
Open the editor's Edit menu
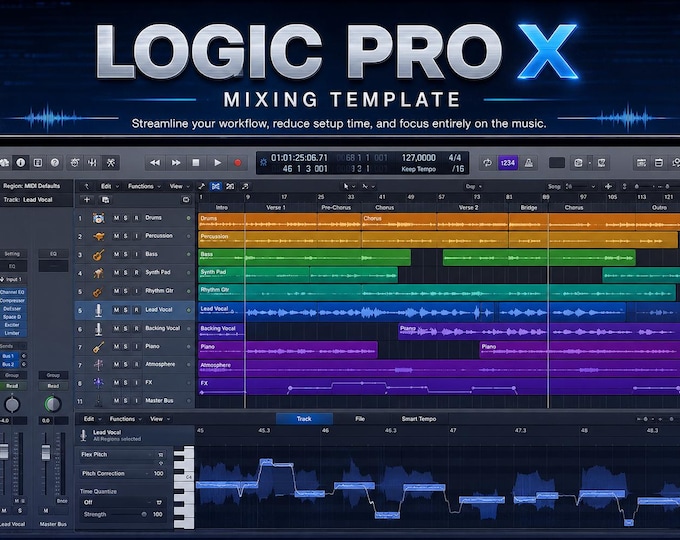pyautogui.click(x=92, y=419)
